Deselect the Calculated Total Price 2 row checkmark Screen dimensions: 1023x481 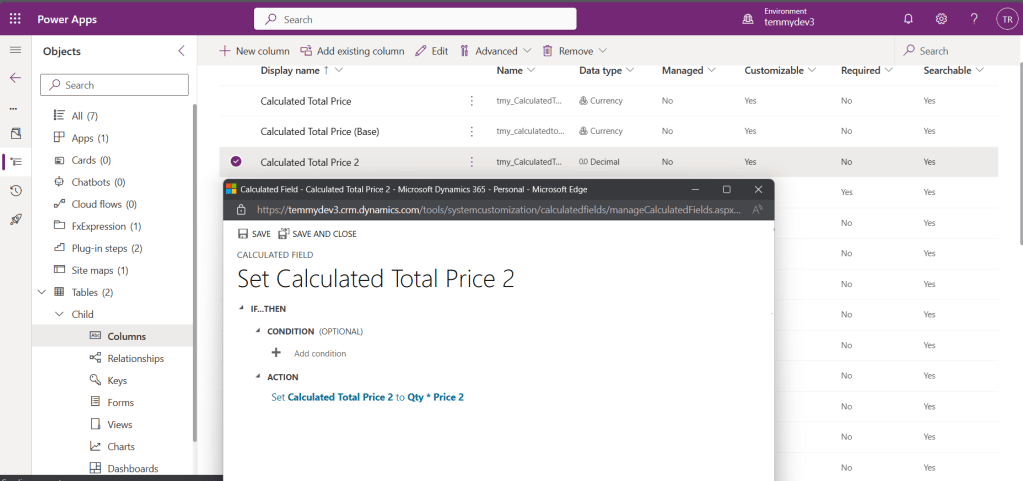click(x=236, y=162)
